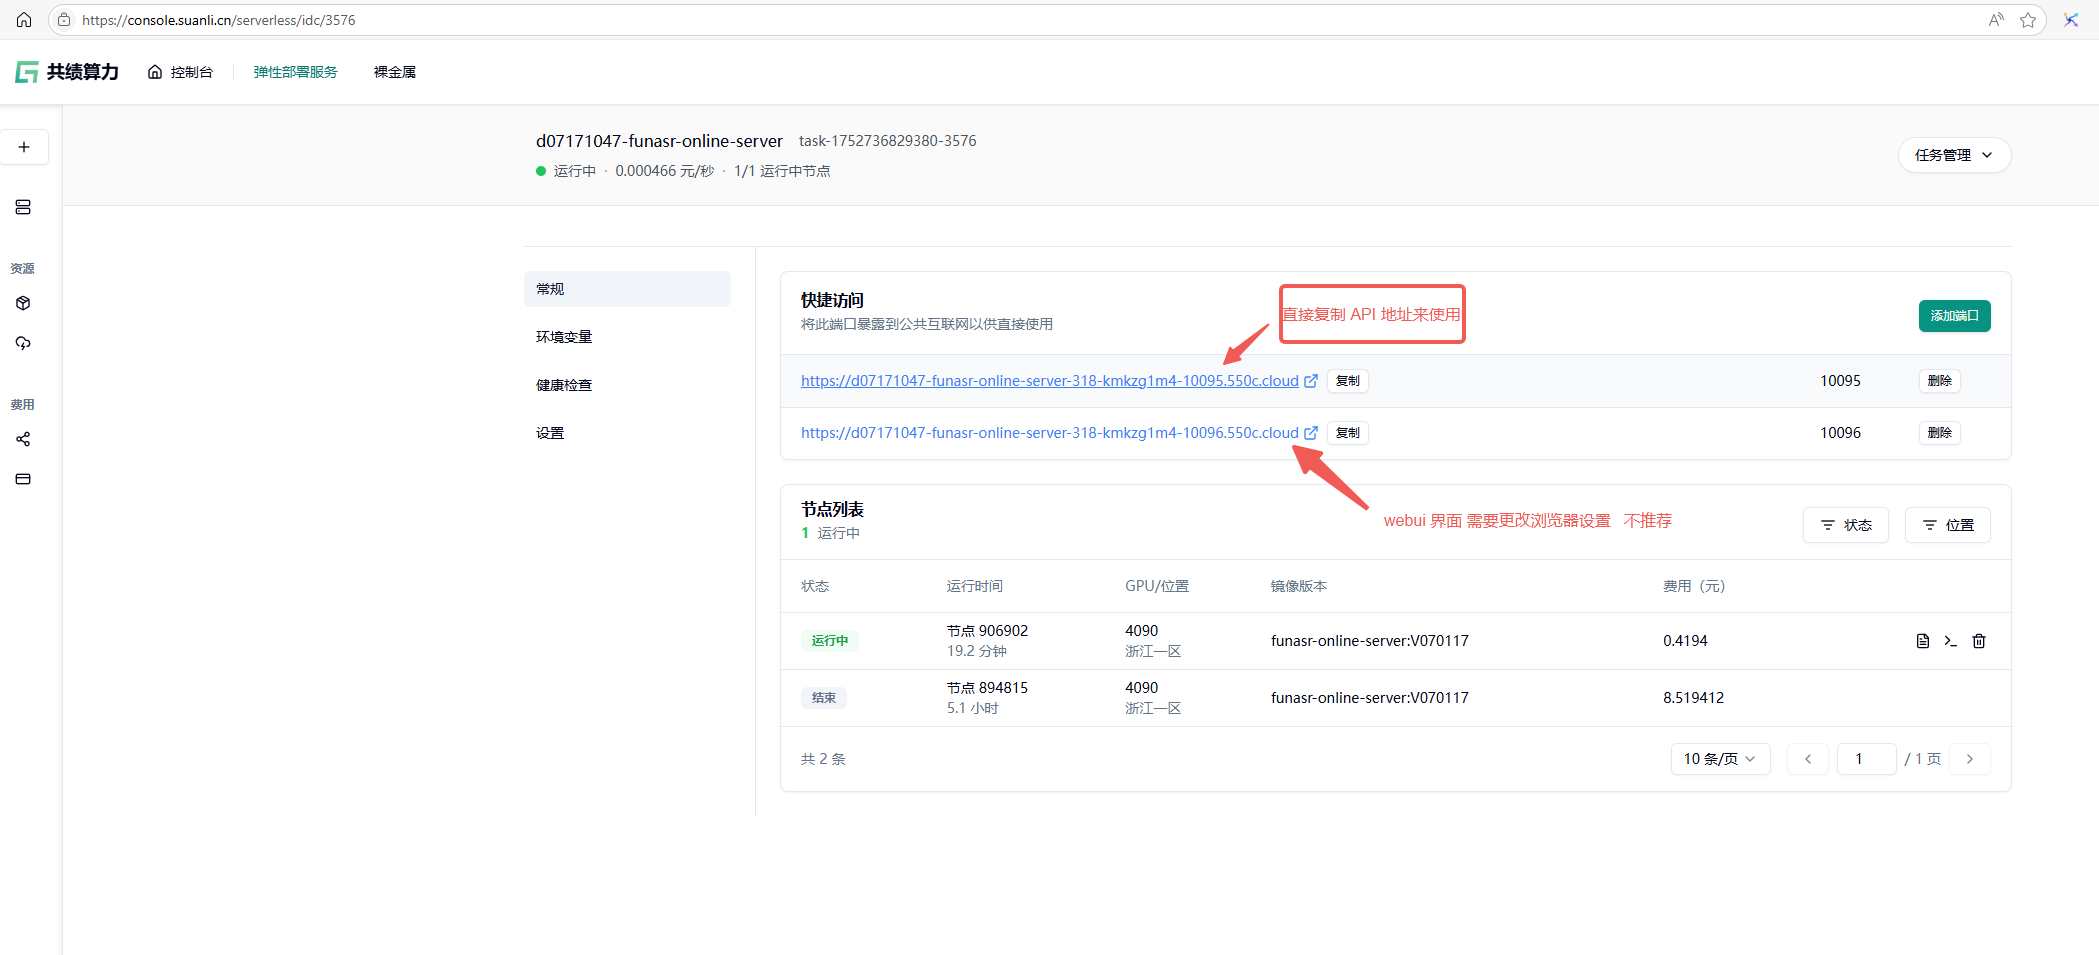Copy the port 10095 URL
The image size is (2099, 955).
[x=1347, y=381]
